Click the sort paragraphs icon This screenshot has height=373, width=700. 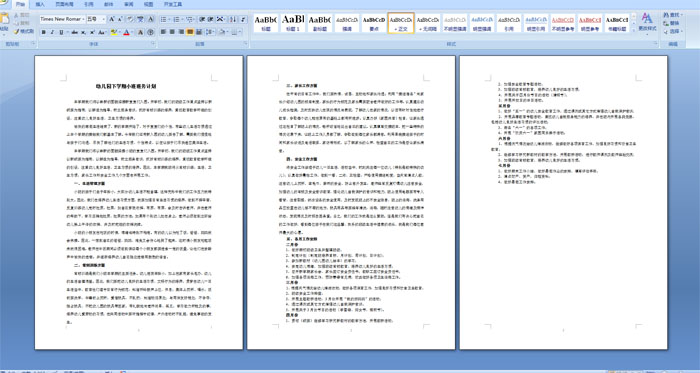[233, 19]
